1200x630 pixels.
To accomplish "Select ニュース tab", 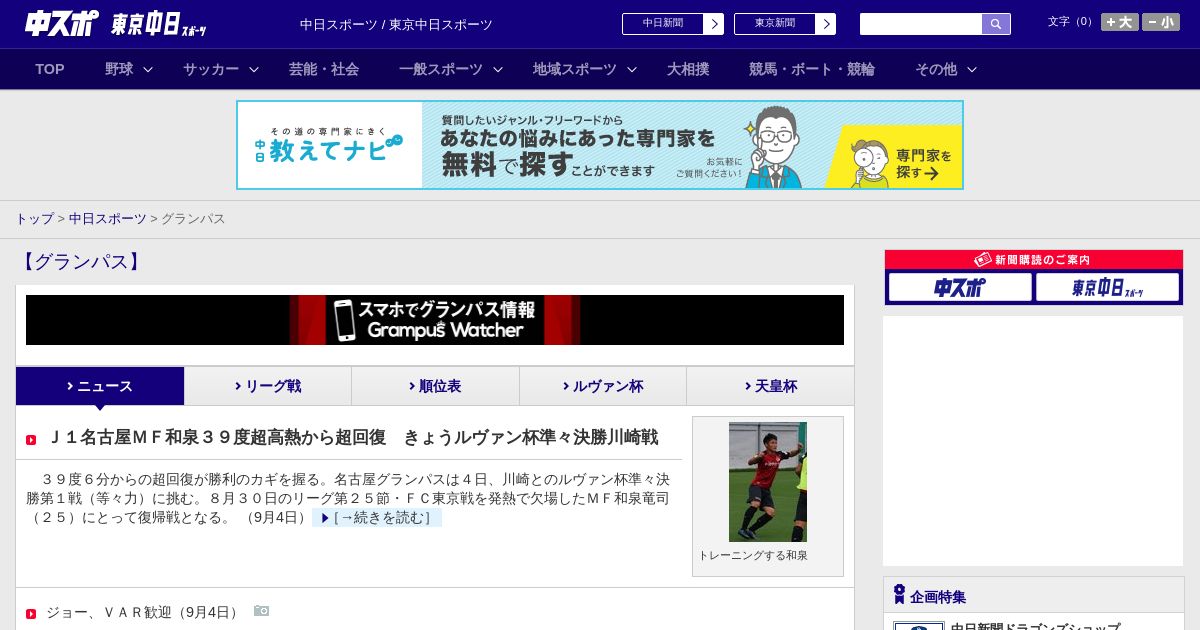I will pos(100,386).
